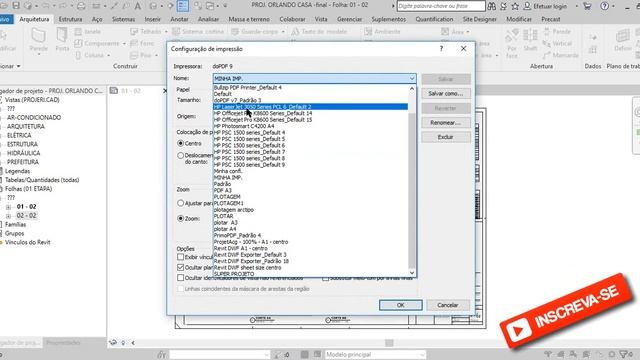Open the Massa e terreno ribbon tab
The height and width of the screenshot is (360, 640).
[249, 19]
